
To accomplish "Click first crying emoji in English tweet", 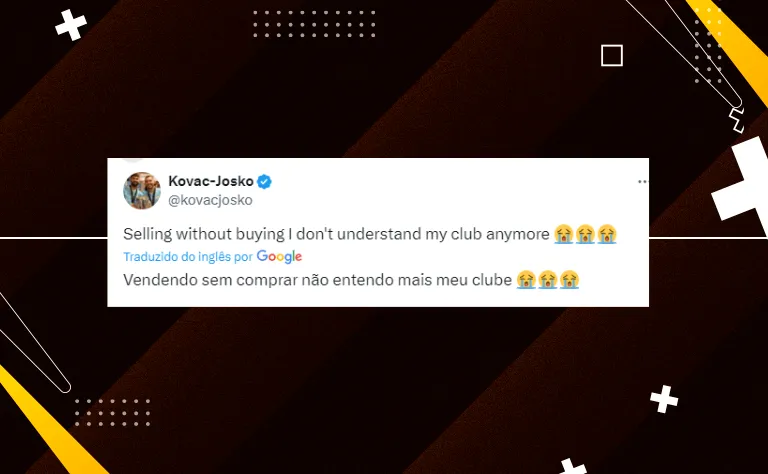I will pos(564,234).
